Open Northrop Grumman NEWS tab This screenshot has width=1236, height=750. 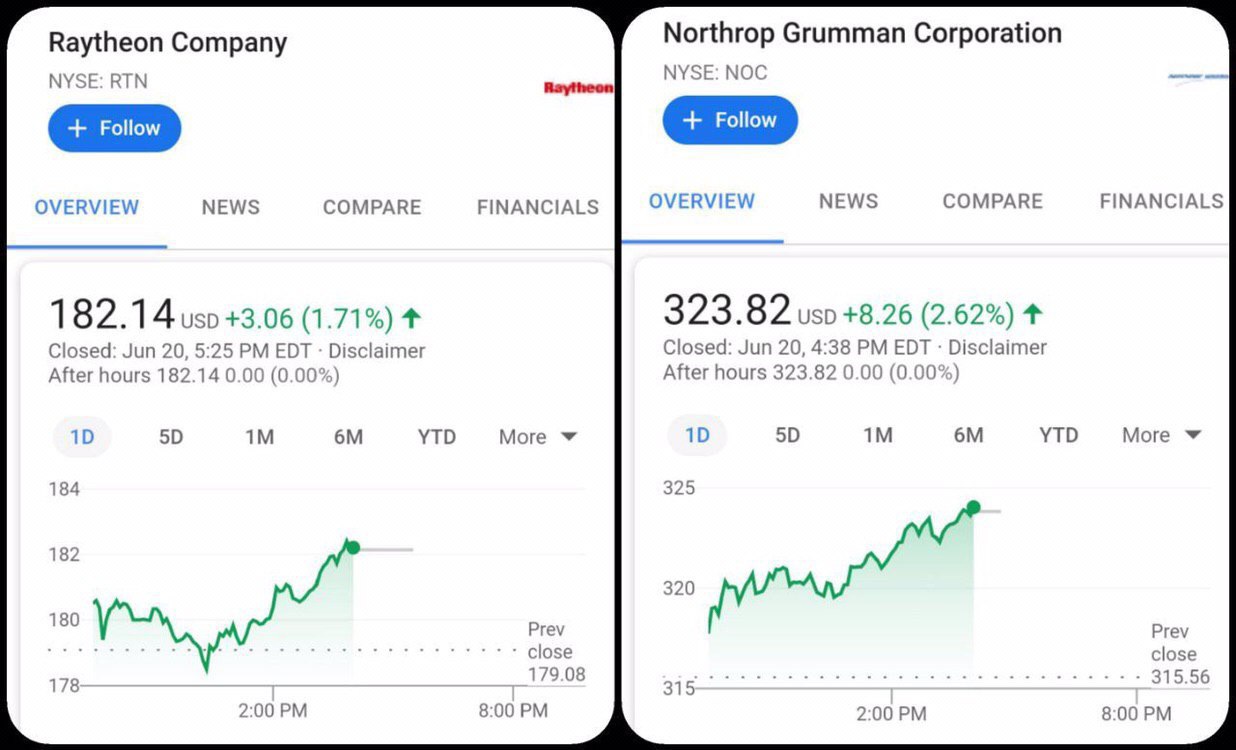(x=848, y=201)
